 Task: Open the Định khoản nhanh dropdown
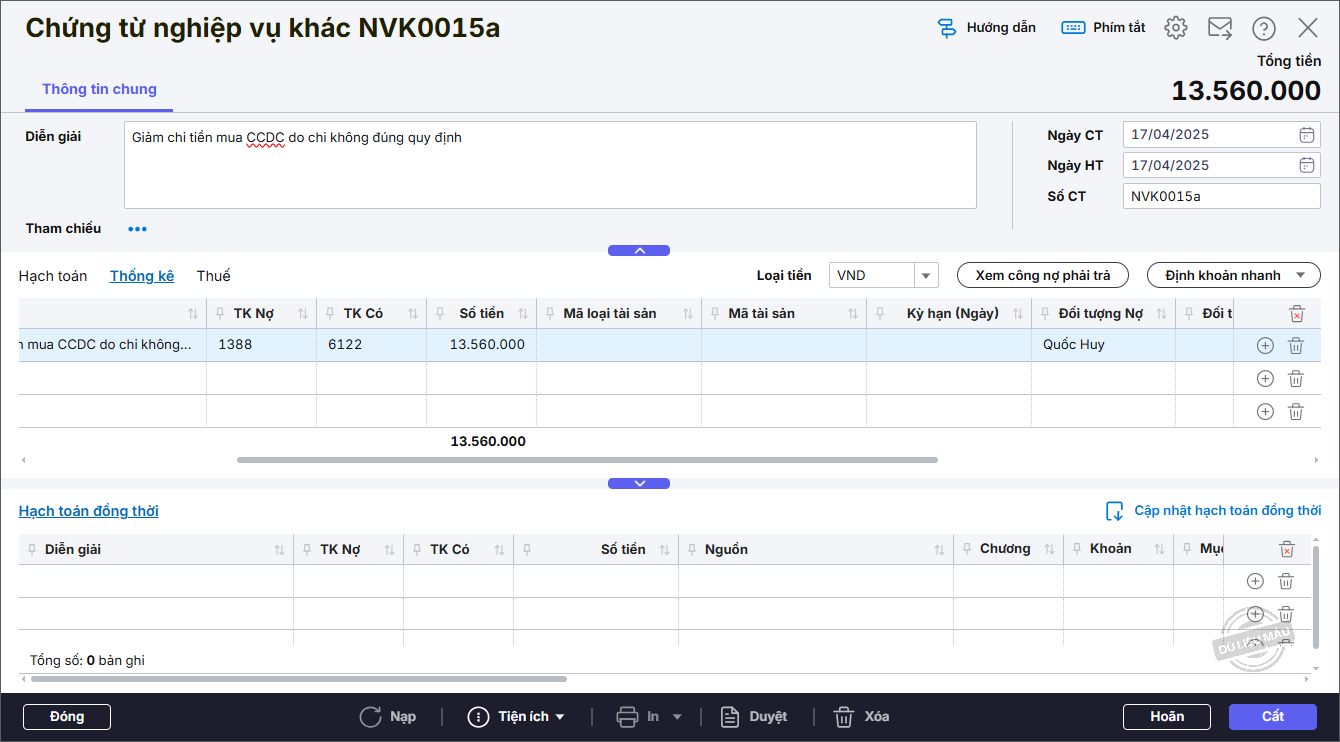coord(1300,276)
